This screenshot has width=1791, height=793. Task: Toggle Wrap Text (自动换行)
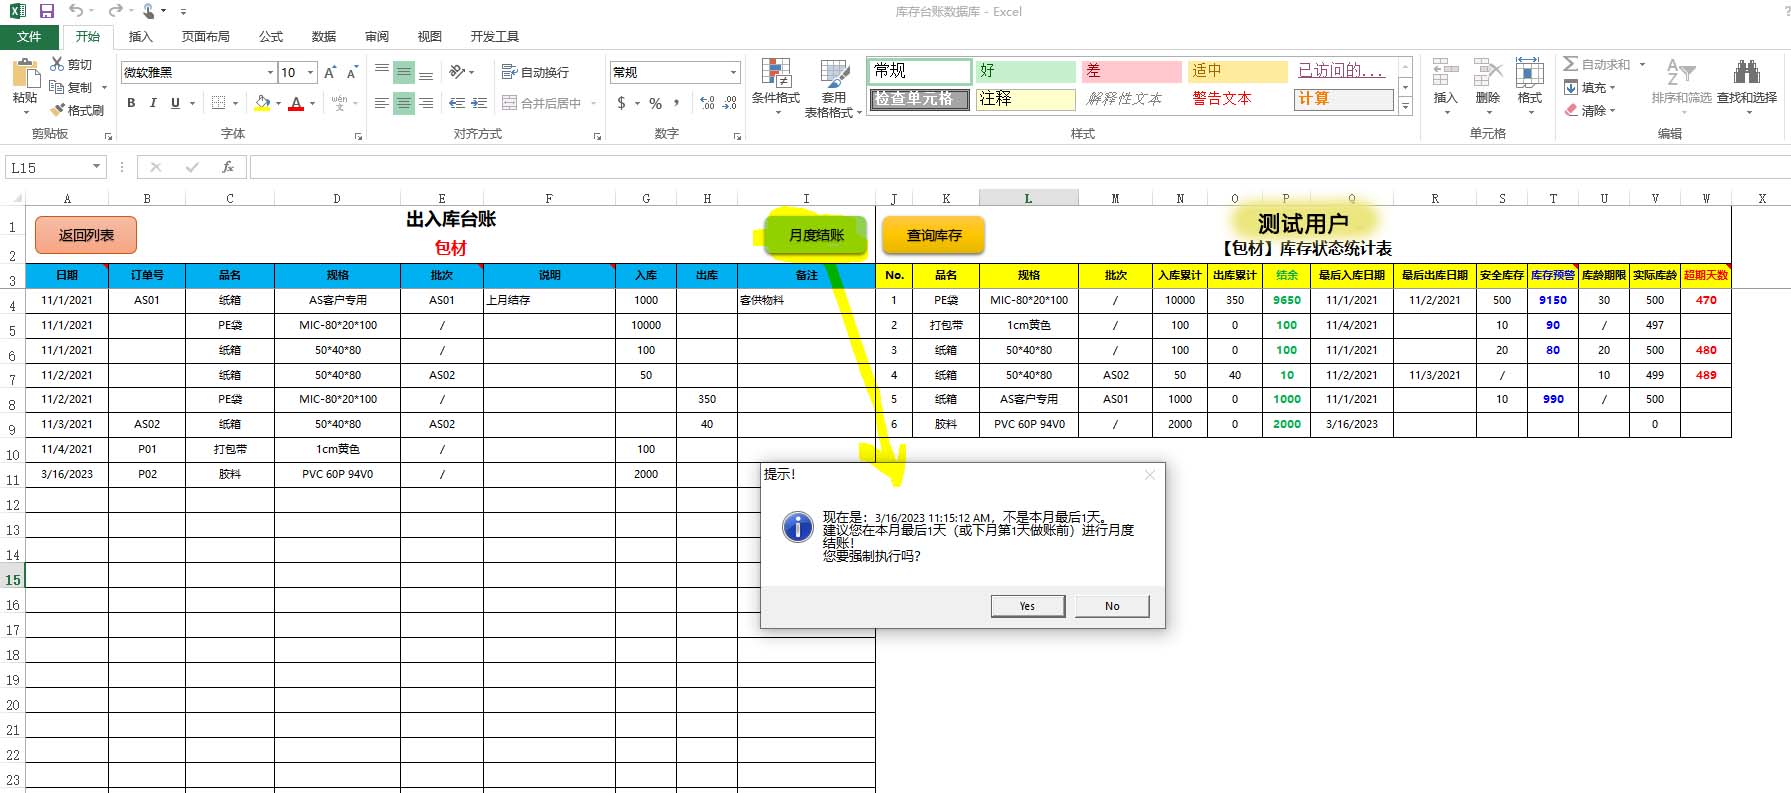[x=535, y=72]
